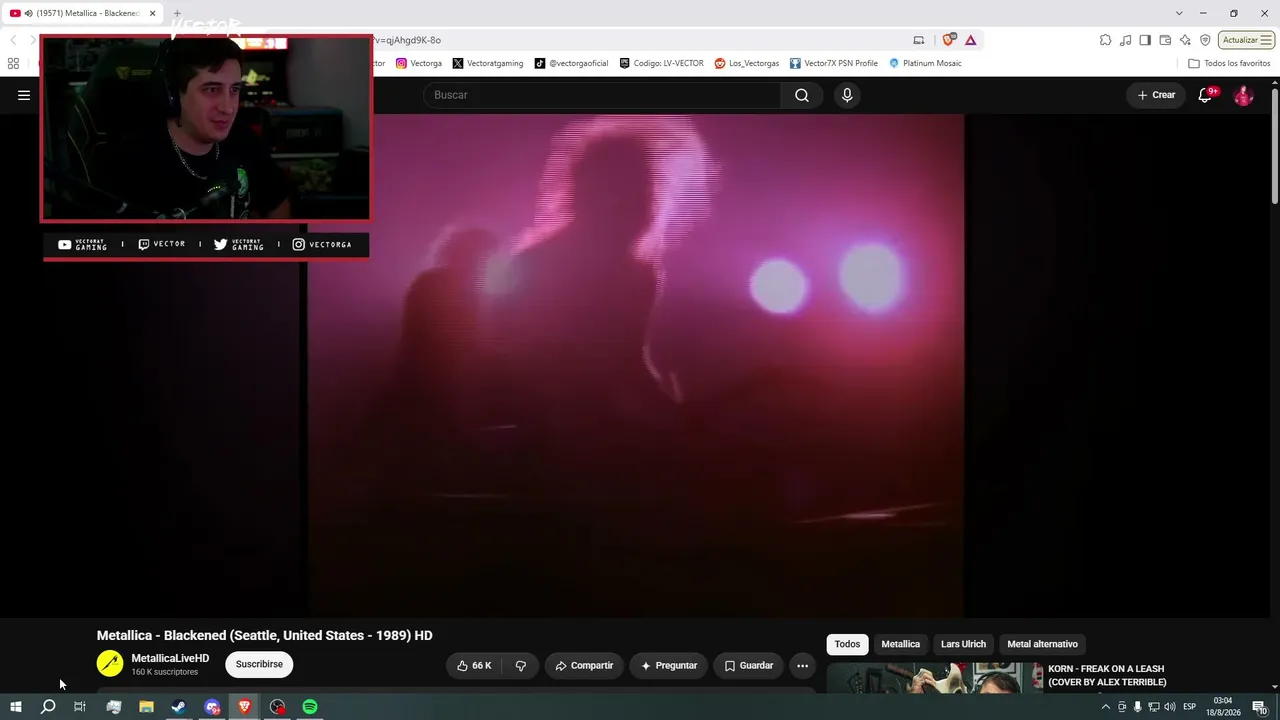
Task: Like the video with 66 K likes
Action: (x=475, y=666)
